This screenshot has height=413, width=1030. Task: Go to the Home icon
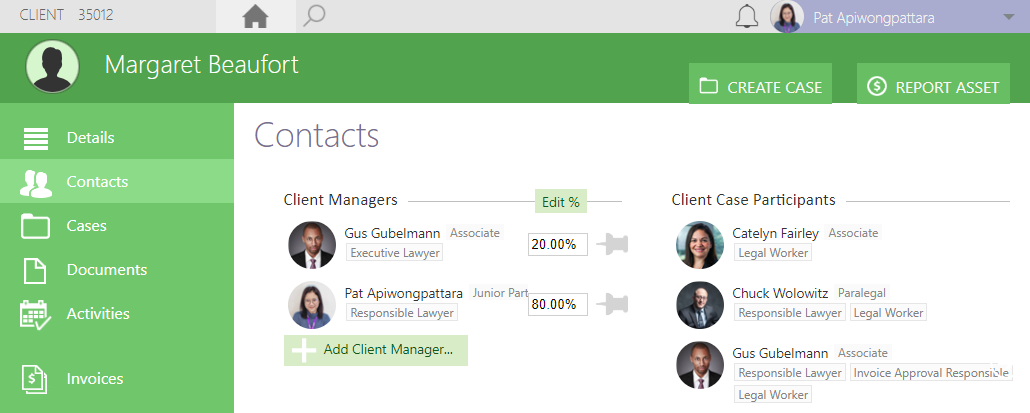[x=256, y=16]
